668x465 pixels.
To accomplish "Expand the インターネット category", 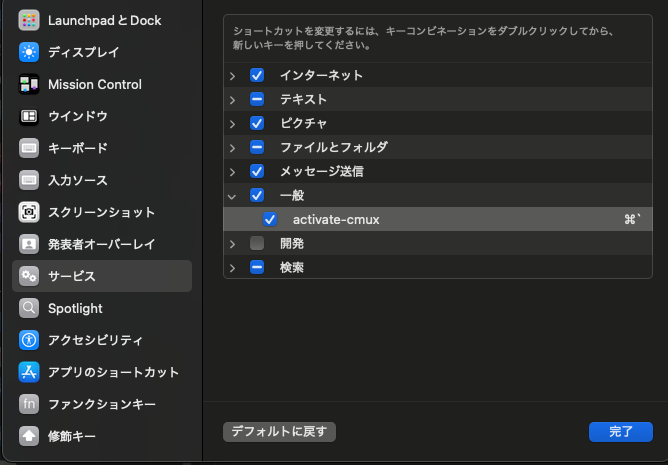I will [x=232, y=76].
